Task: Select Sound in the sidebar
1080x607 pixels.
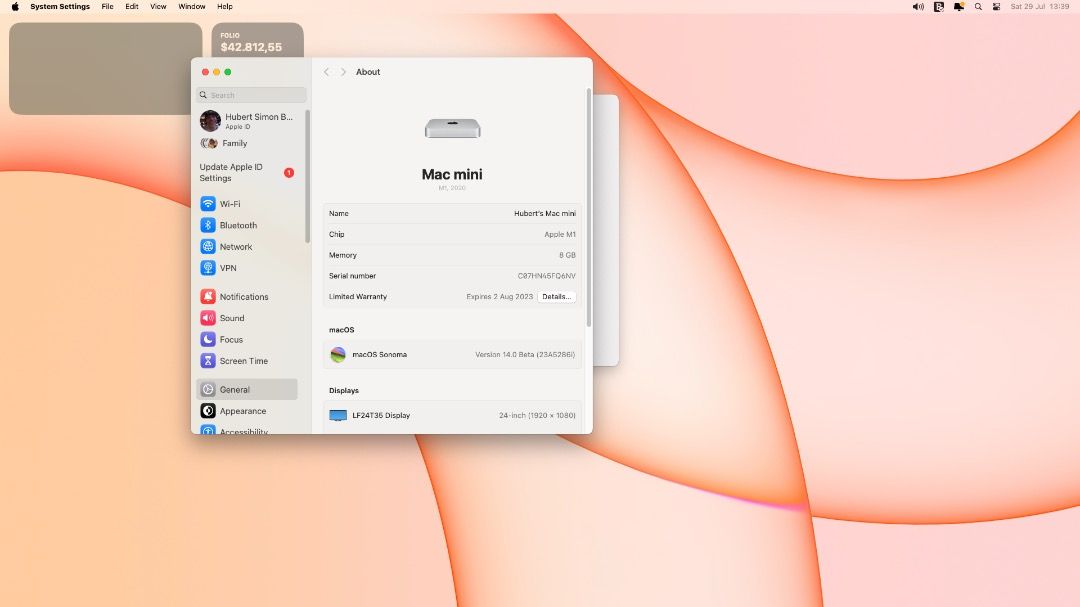Action: pyautogui.click(x=231, y=318)
